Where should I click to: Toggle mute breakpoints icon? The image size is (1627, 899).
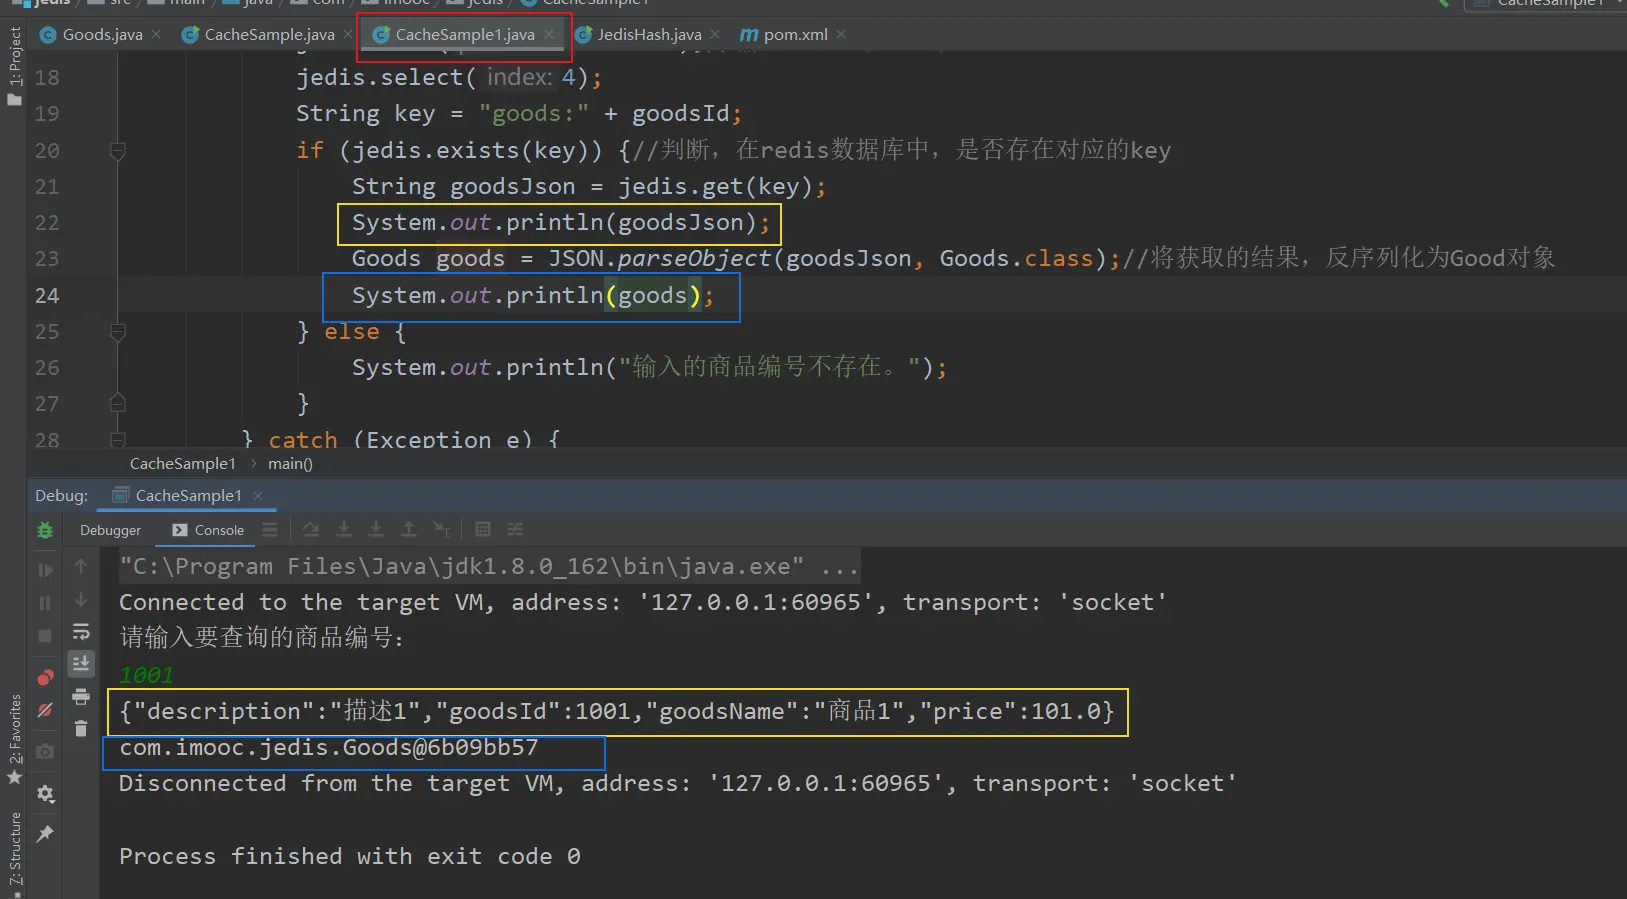pyautogui.click(x=45, y=711)
